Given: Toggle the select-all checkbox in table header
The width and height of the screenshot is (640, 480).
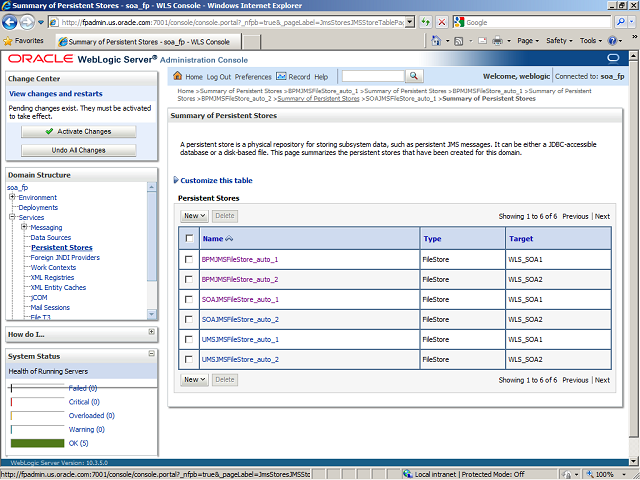Looking at the screenshot, I should click(189, 239).
